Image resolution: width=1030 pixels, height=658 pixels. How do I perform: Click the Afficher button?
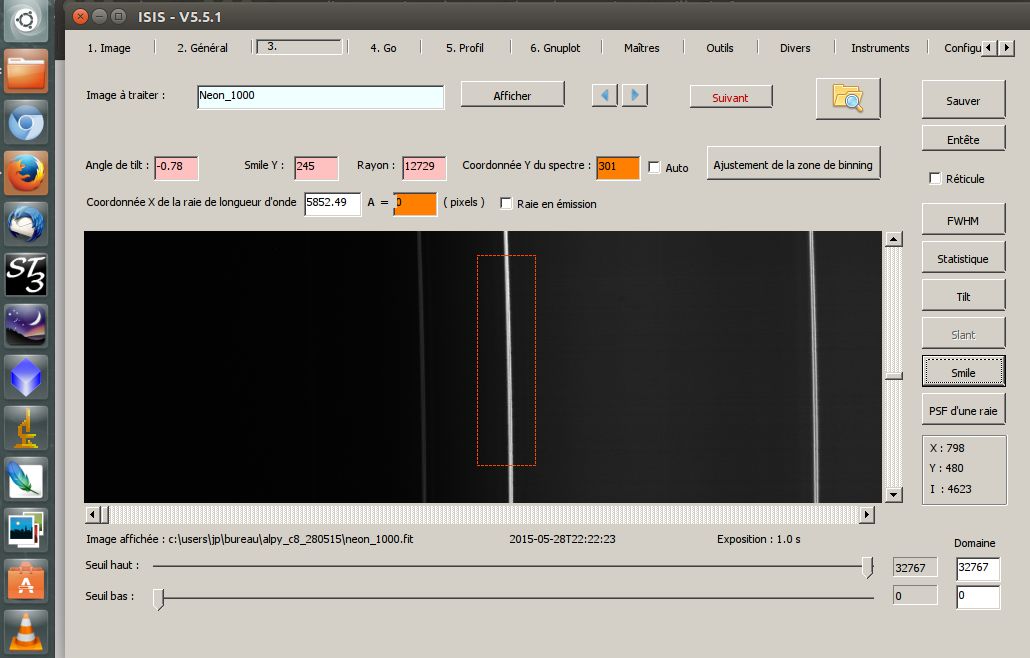(512, 95)
